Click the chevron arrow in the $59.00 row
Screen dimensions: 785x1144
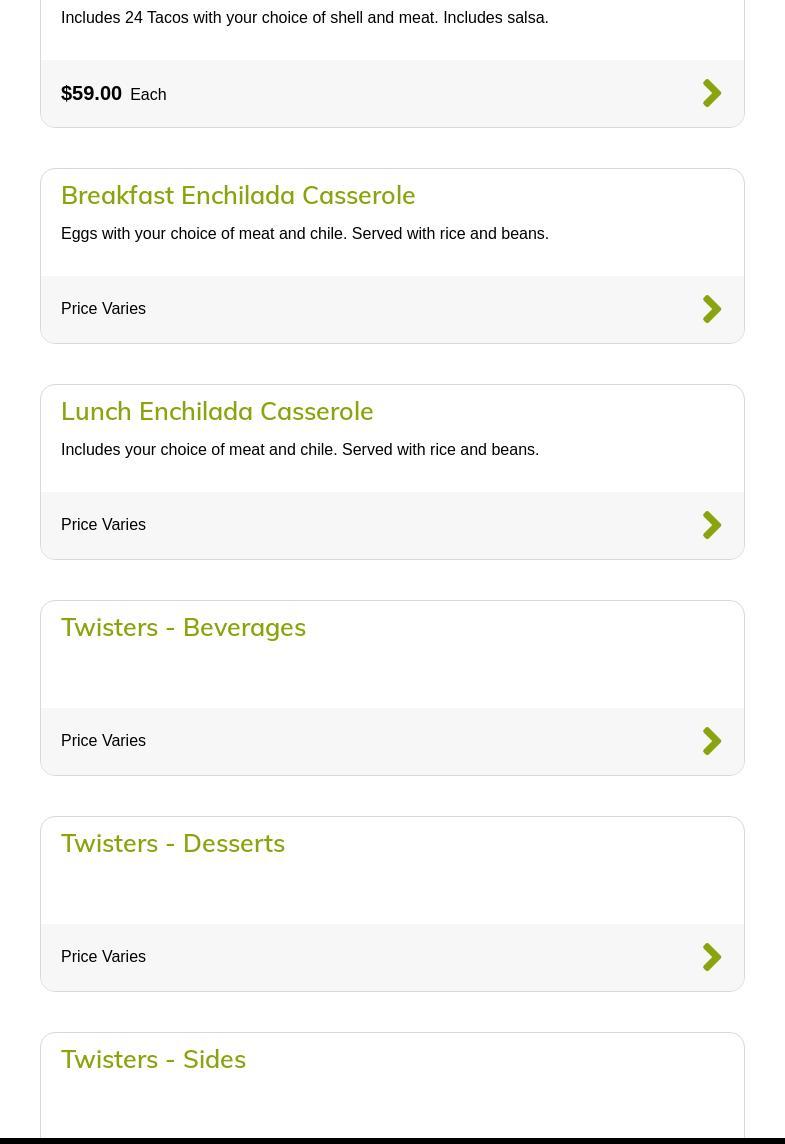tap(712, 93)
